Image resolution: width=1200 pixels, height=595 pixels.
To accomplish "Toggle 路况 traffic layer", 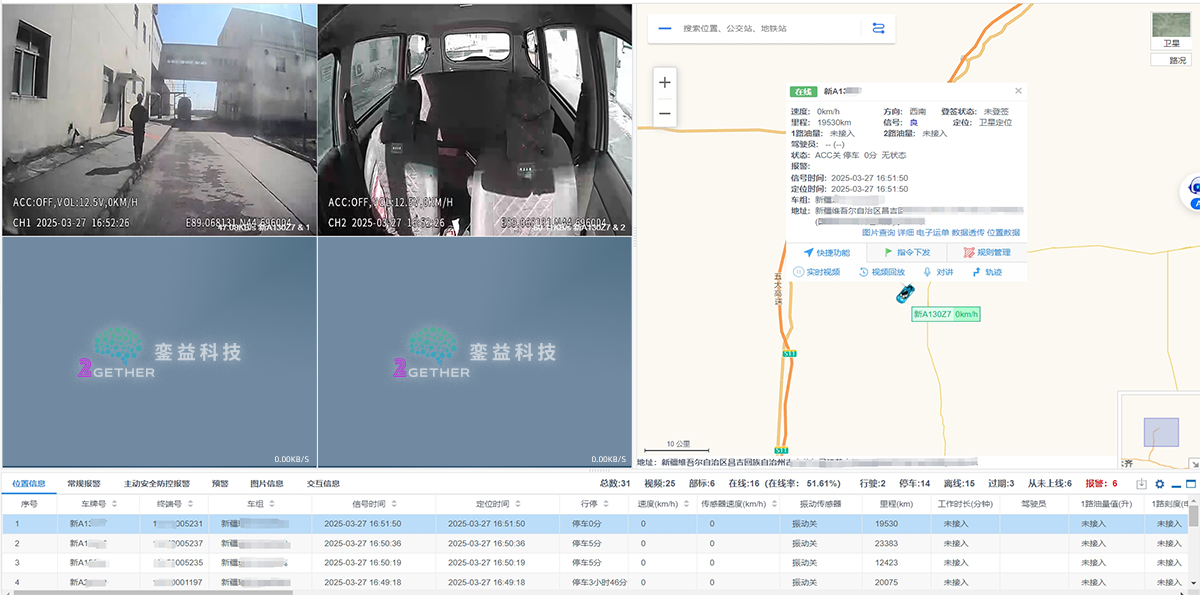I will (x=1177, y=60).
